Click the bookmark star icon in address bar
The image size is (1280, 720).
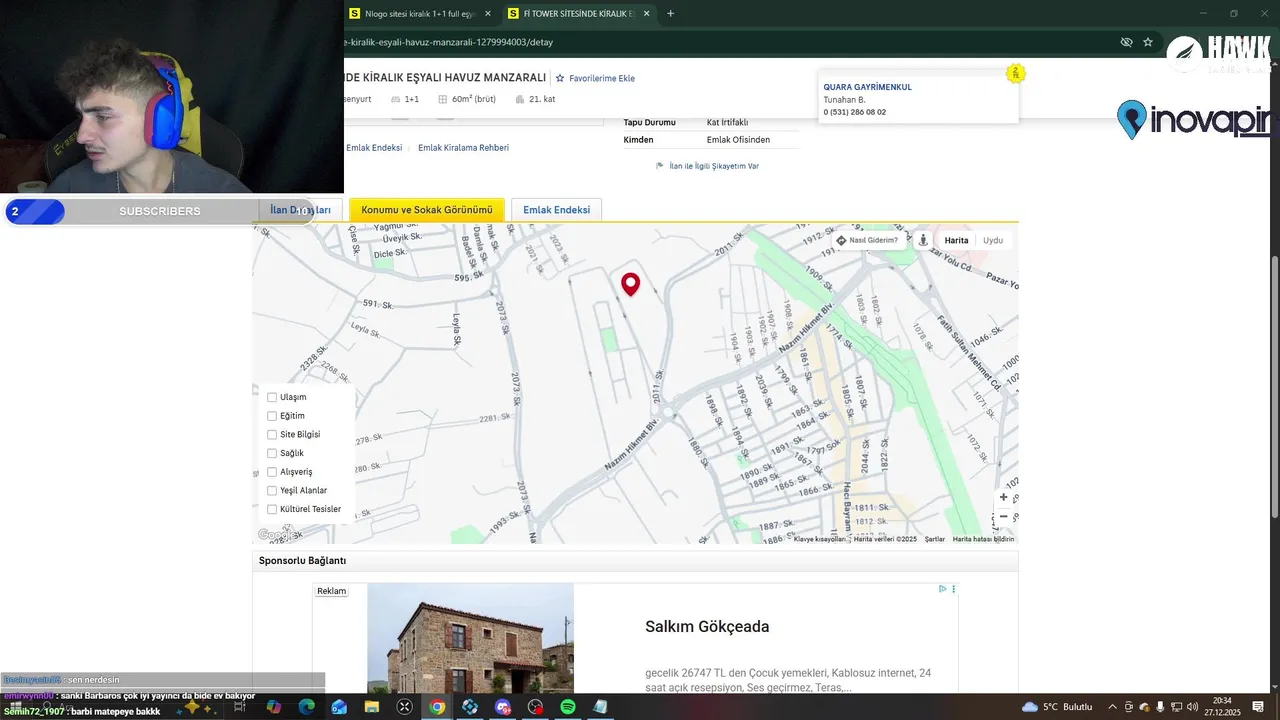click(x=1148, y=42)
